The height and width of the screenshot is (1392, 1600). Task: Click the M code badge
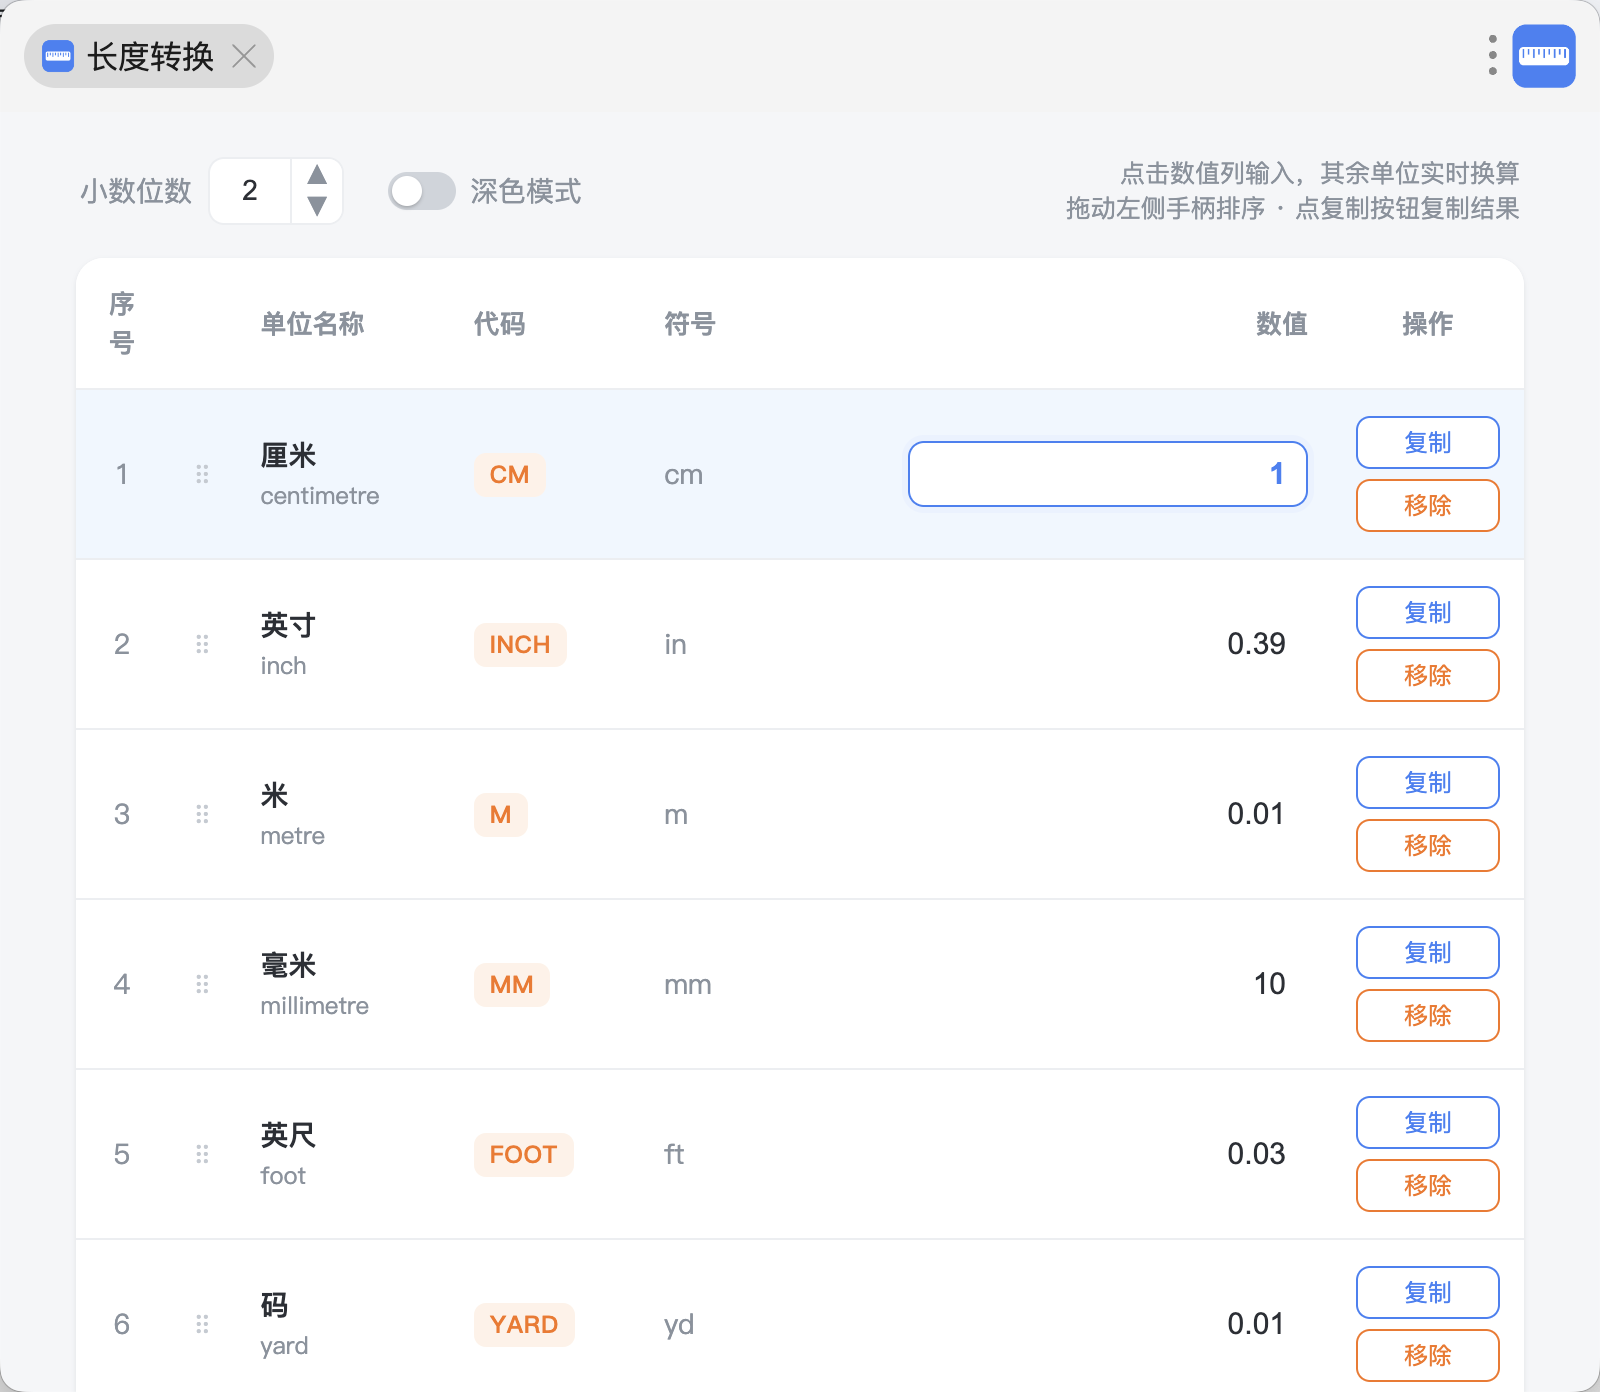click(500, 814)
